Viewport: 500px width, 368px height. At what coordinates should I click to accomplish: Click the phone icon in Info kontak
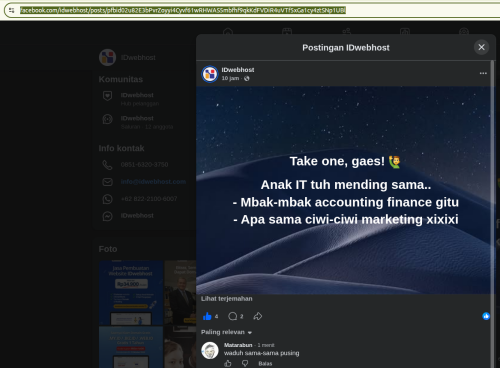[x=107, y=165]
